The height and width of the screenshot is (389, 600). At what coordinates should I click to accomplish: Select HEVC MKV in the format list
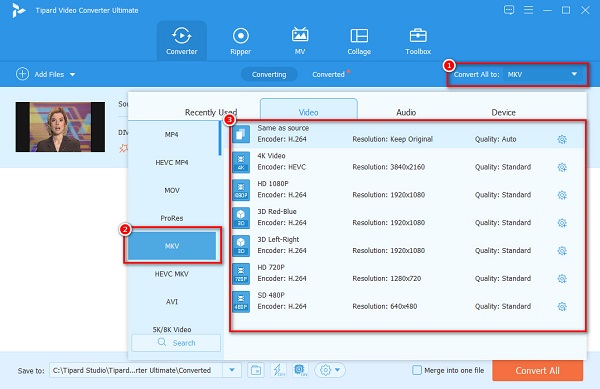[x=171, y=274]
